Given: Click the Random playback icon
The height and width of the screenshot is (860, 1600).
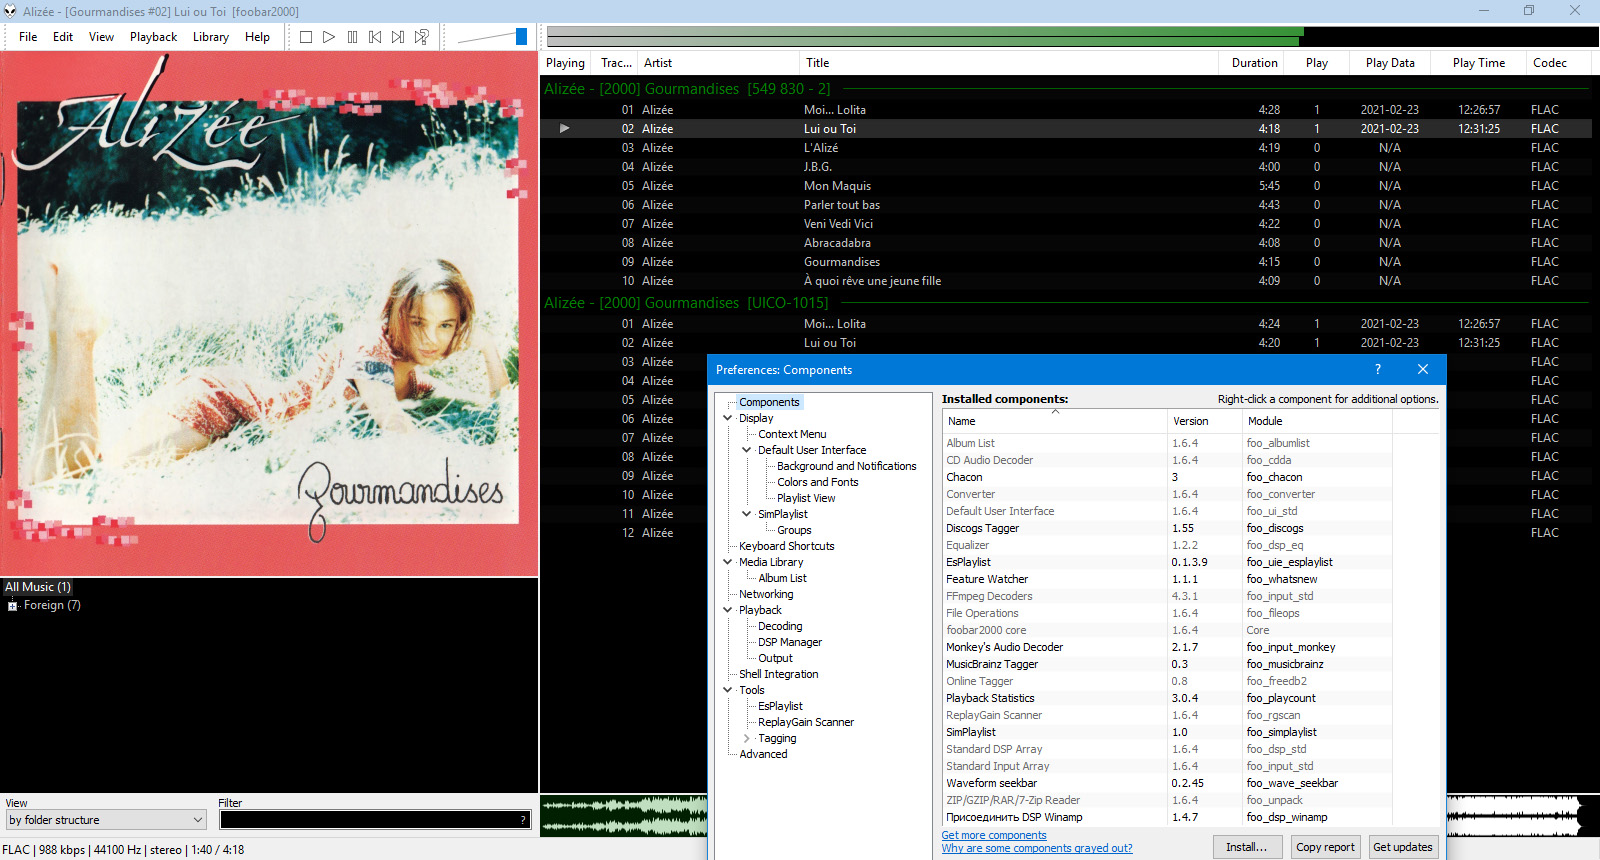Looking at the screenshot, I should tap(422, 37).
